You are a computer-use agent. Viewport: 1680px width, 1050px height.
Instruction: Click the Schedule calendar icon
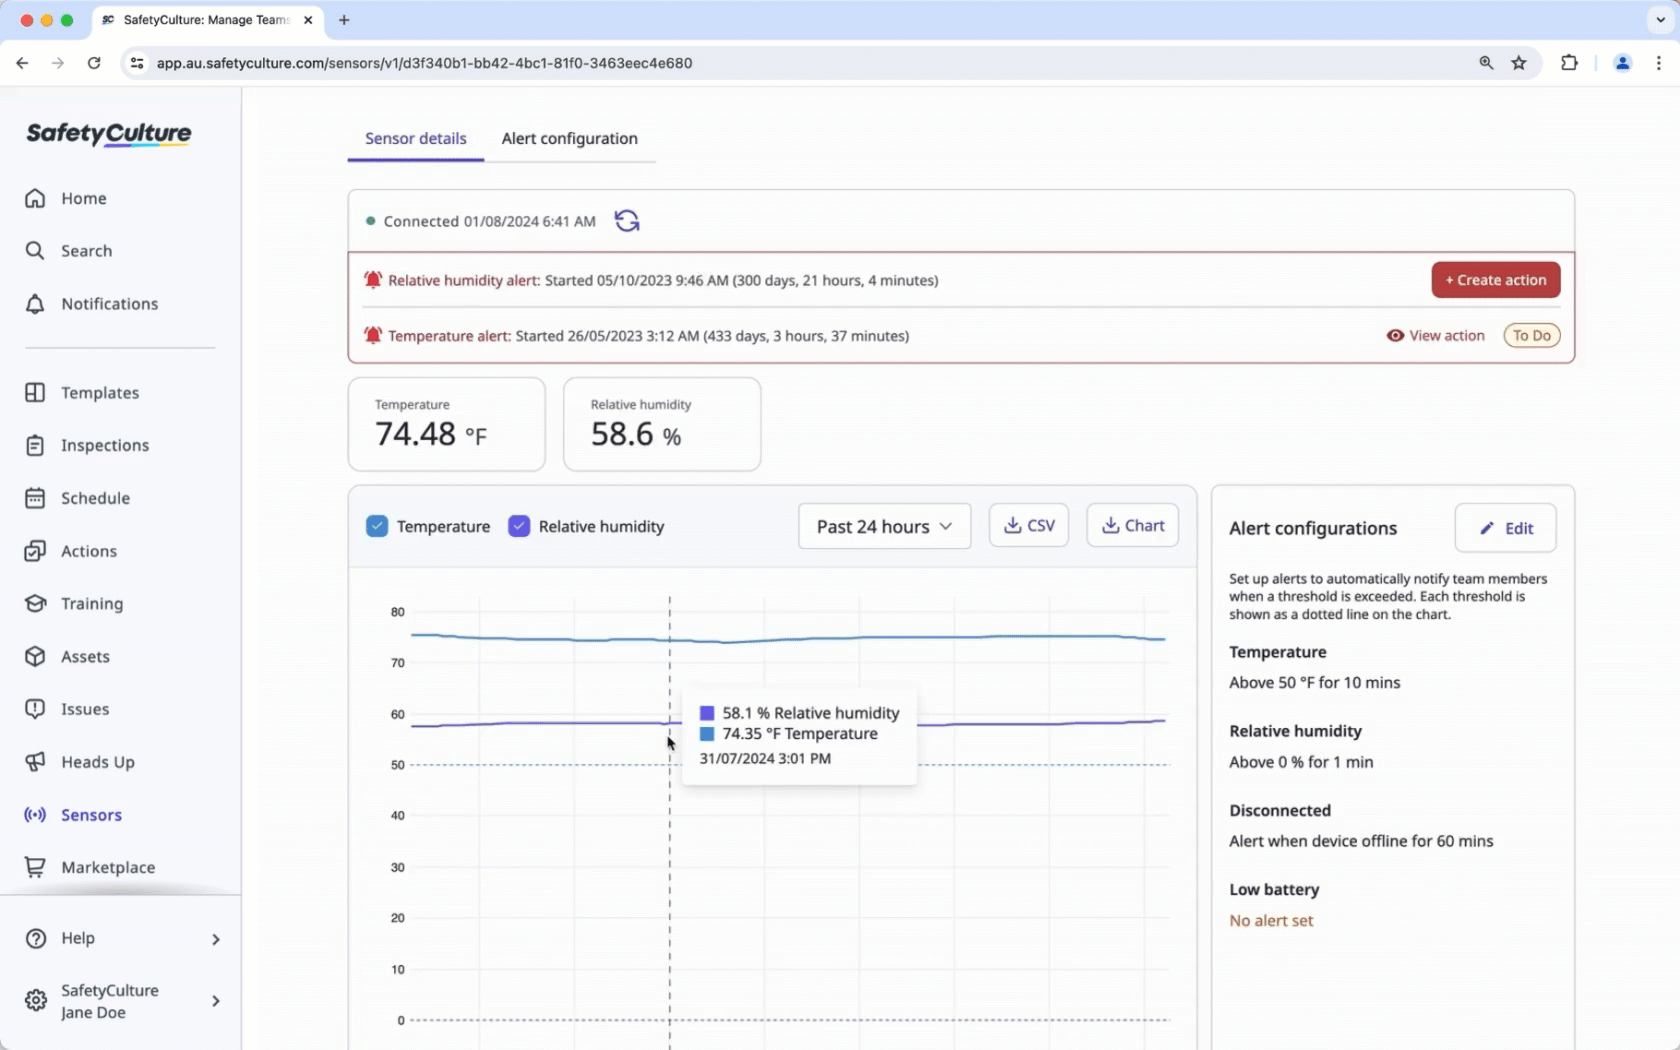coord(35,498)
